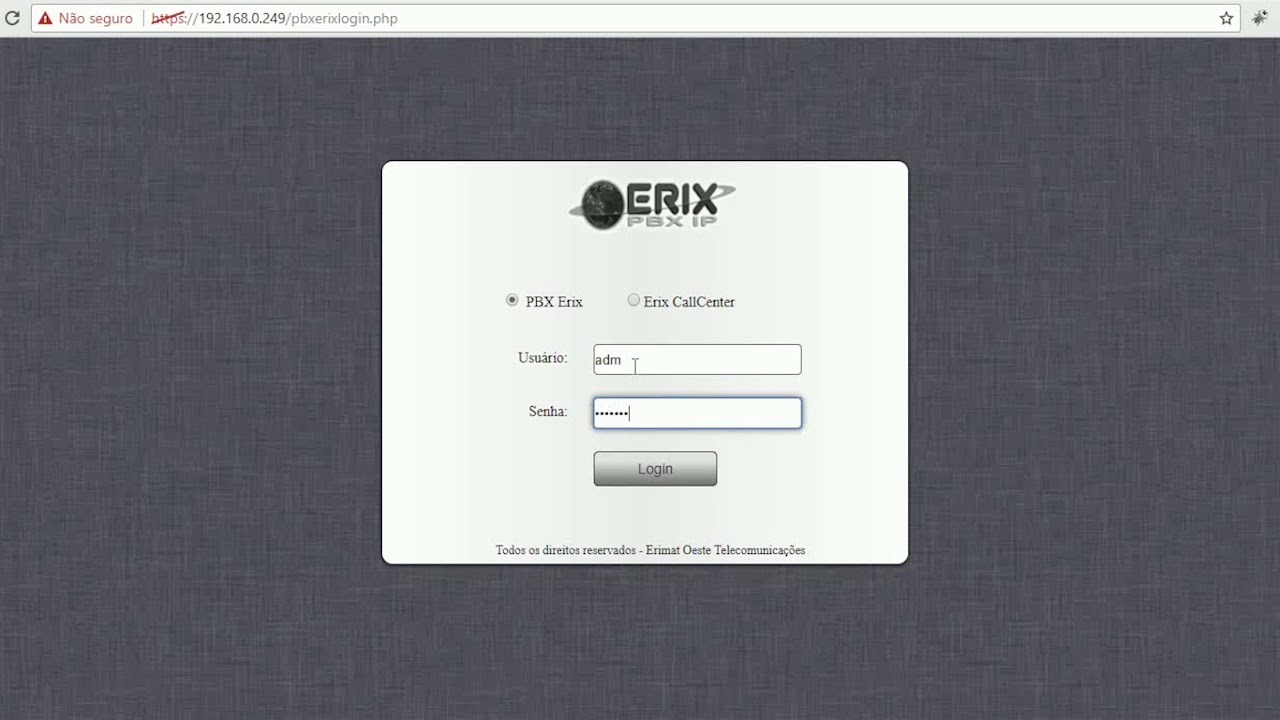Click the 'Usuário:' label text
This screenshot has width=1280, height=720.
[x=542, y=358]
